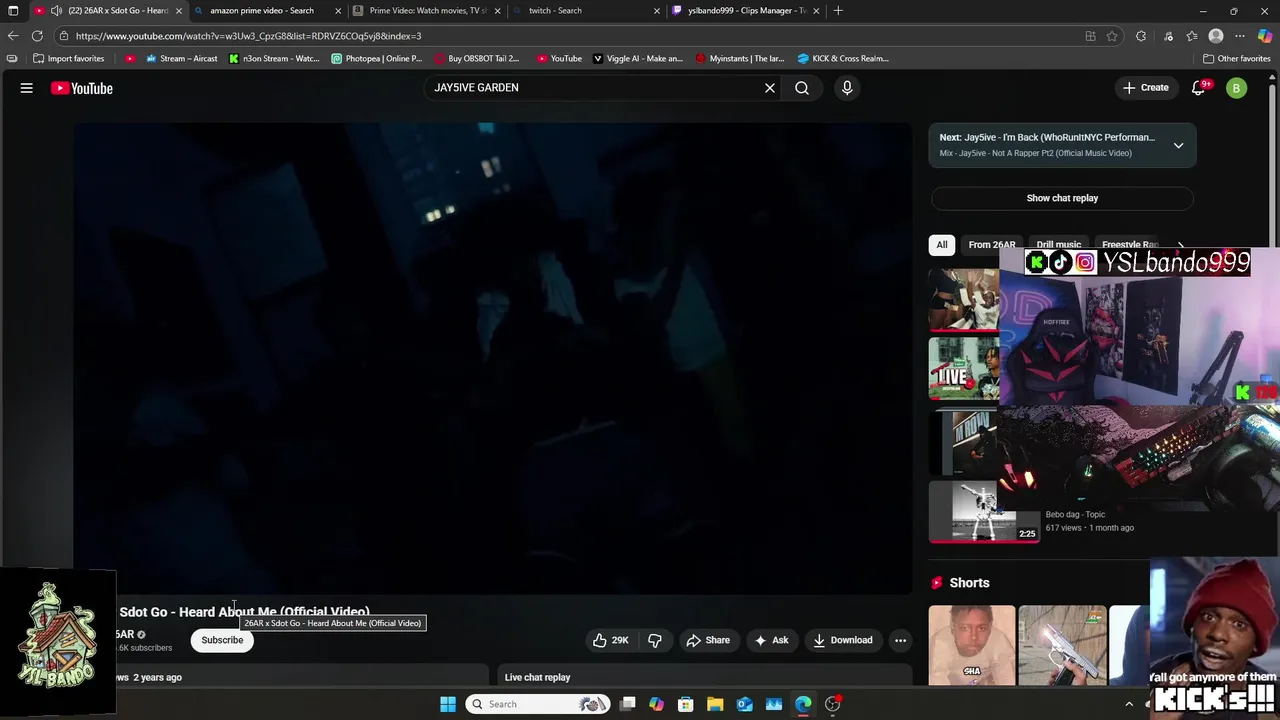
Task: Open the Create menu
Action: (x=1146, y=88)
